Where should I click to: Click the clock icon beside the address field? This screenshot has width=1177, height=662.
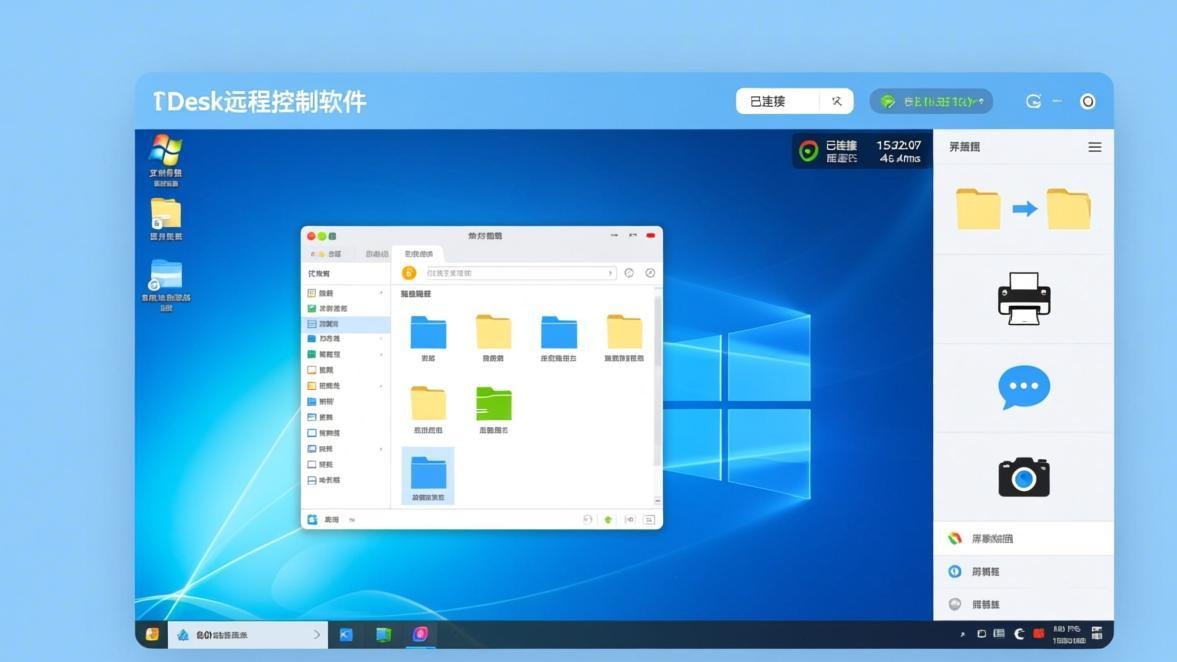[629, 273]
